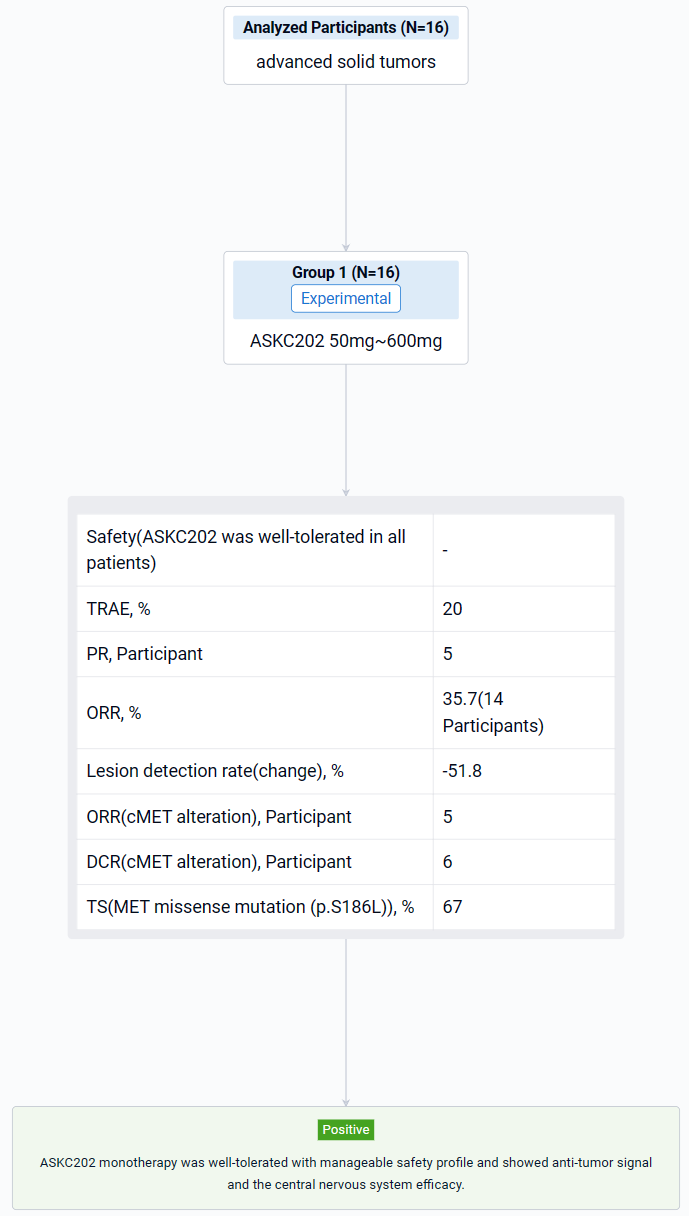Screen dimensions: 689x1216
Task: Click the -51.8 value cell
Action: (x=463, y=772)
